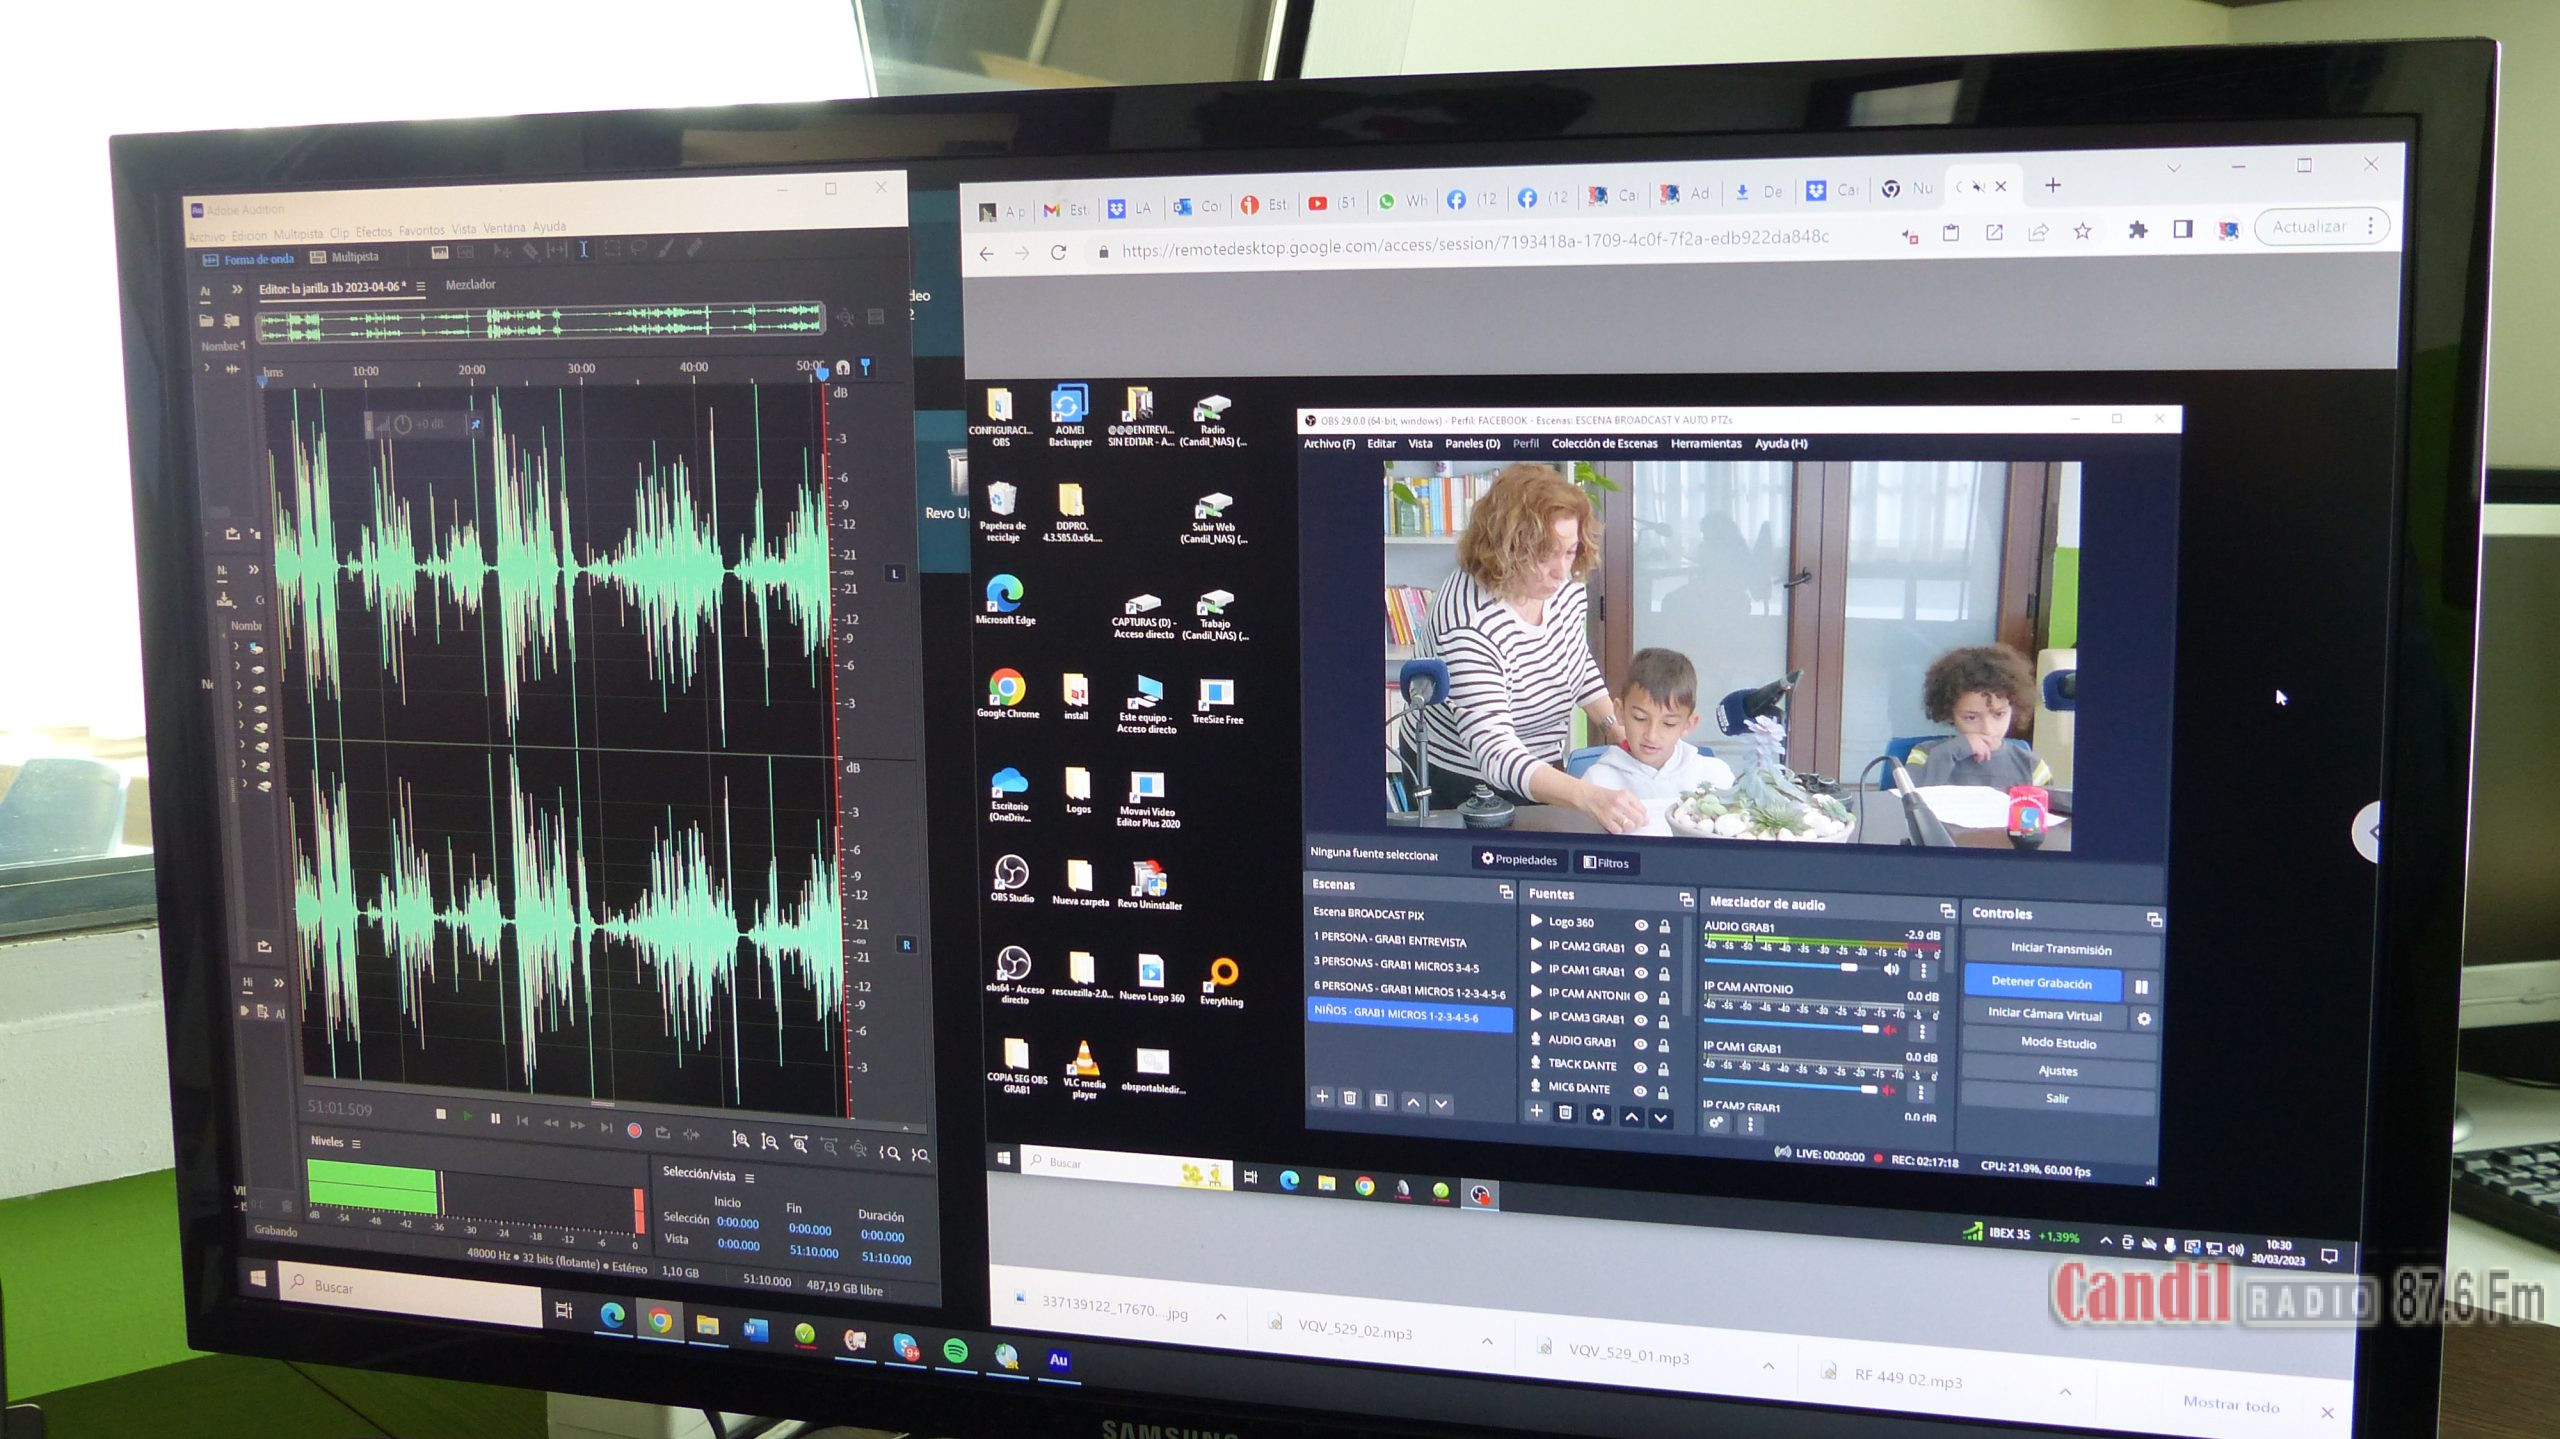2560x1439 pixels.
Task: Open advanced audio properties gears in mixer
Action: pyautogui.click(x=1717, y=1122)
